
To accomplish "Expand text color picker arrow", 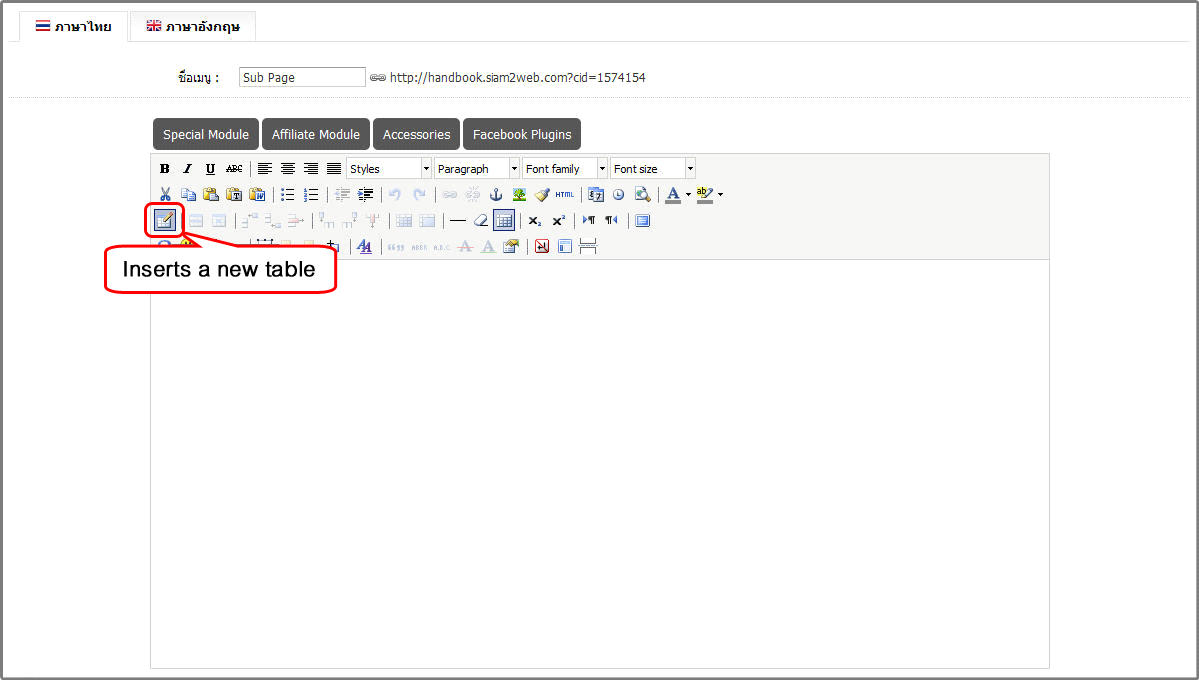I will click(688, 194).
